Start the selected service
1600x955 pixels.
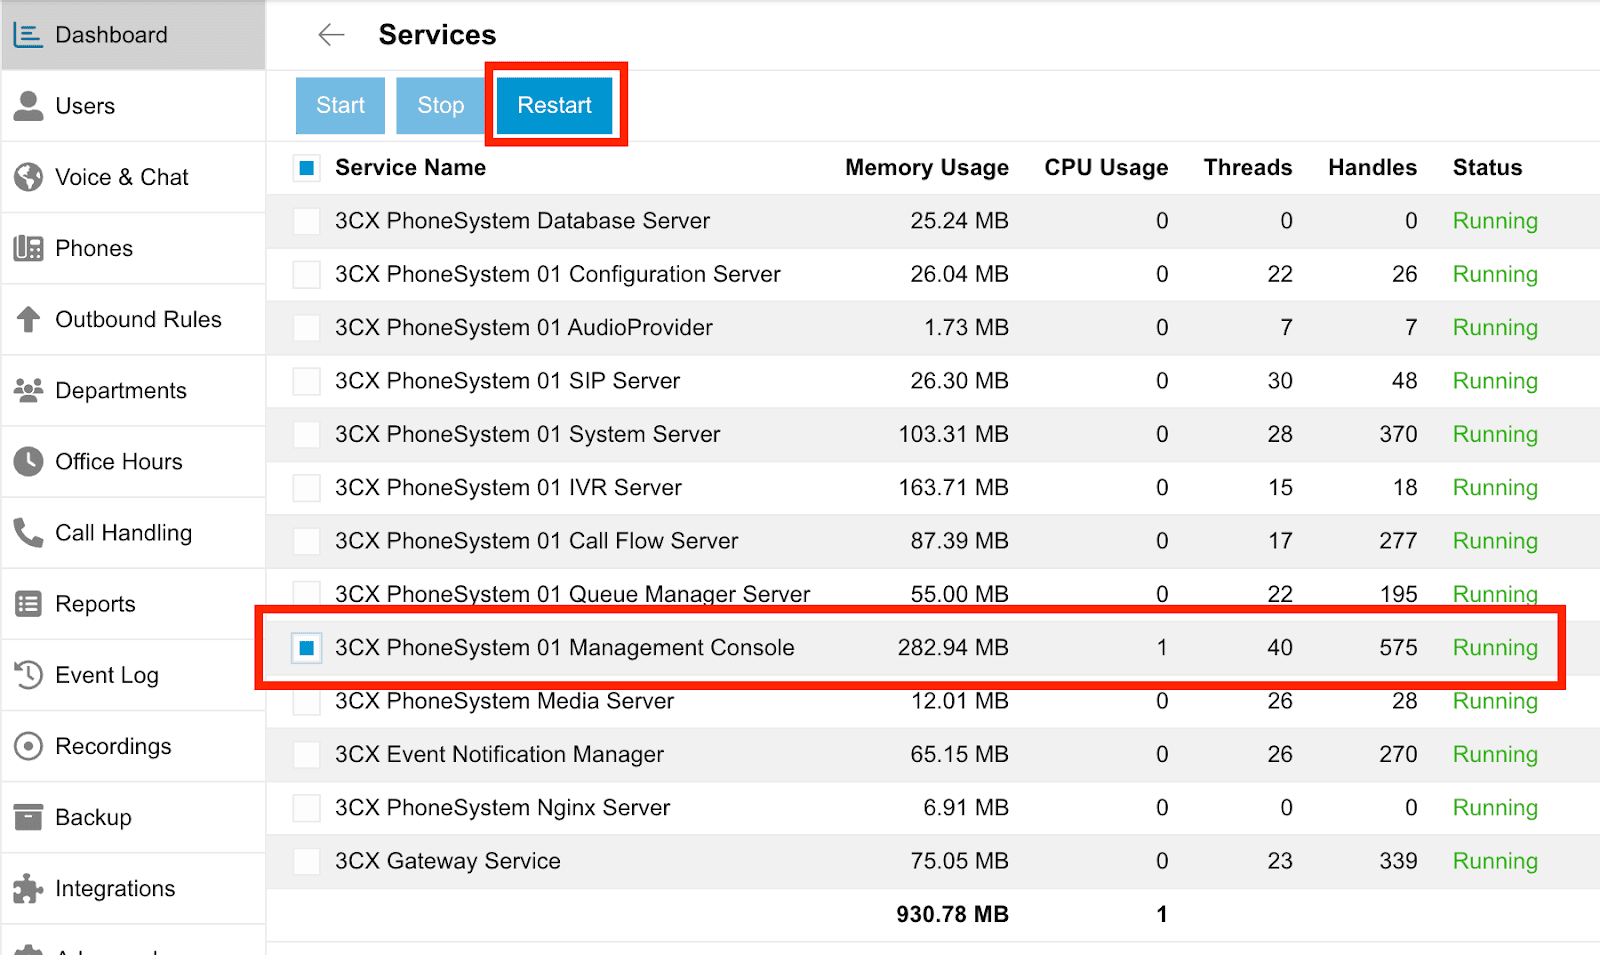(x=339, y=105)
